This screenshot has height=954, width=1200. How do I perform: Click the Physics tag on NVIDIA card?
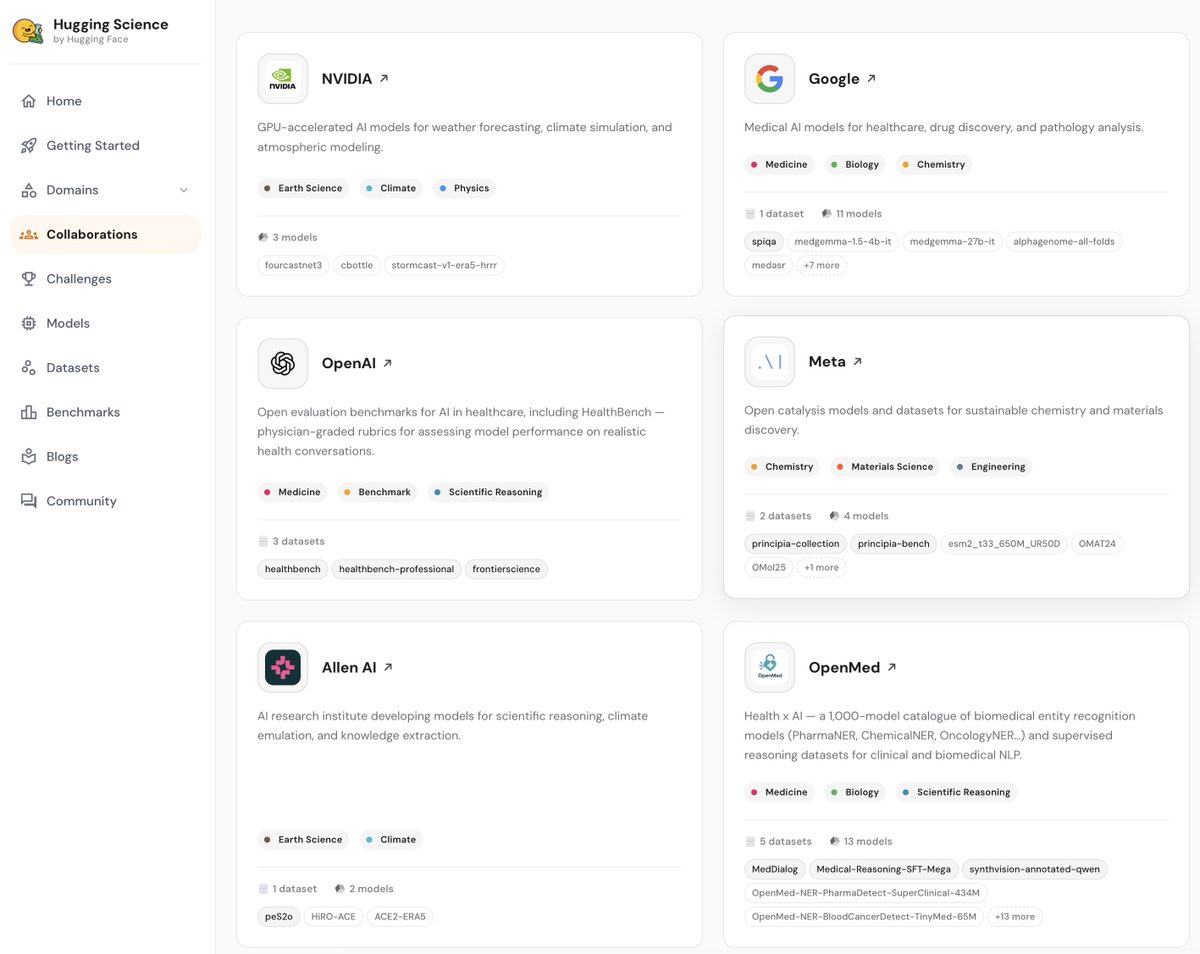click(464, 188)
